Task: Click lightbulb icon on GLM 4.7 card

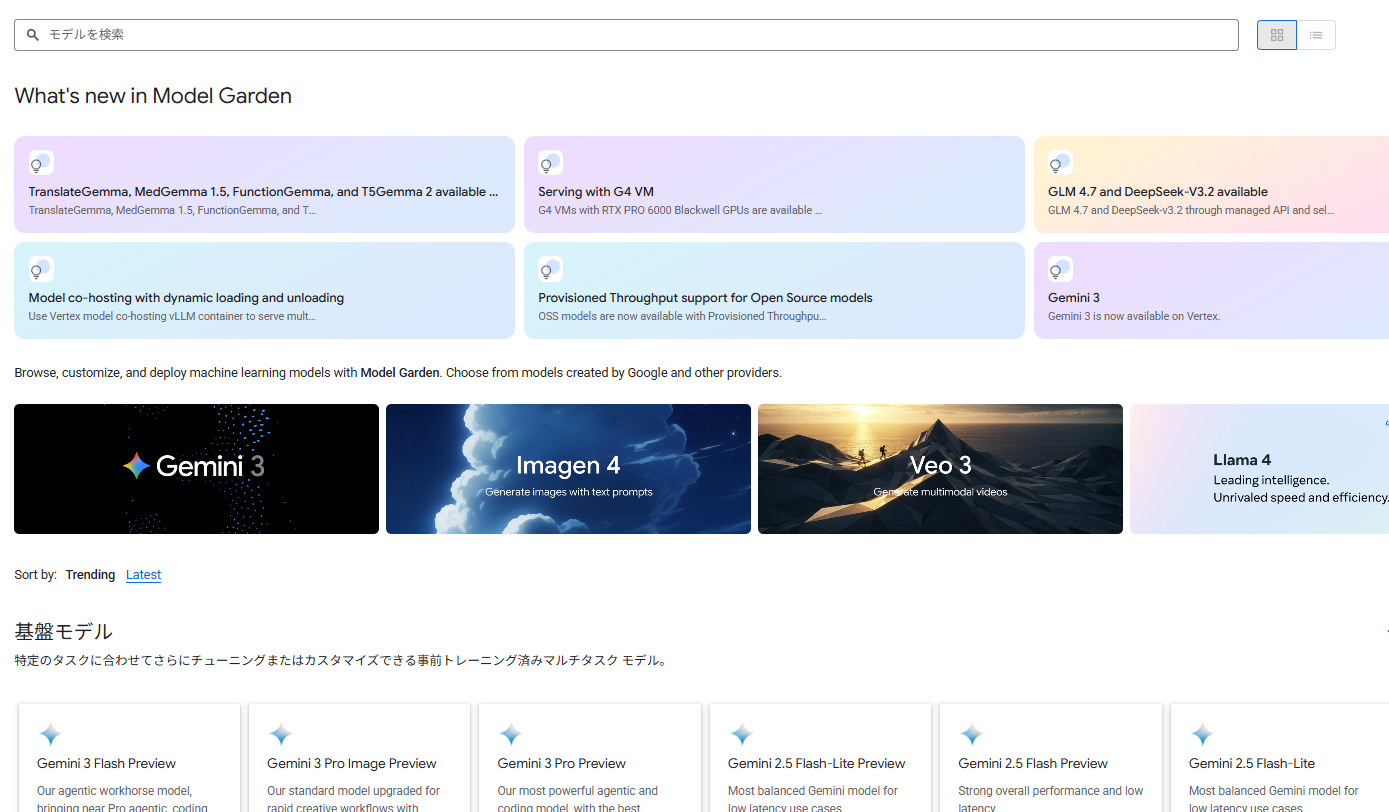Action: click(x=1060, y=163)
